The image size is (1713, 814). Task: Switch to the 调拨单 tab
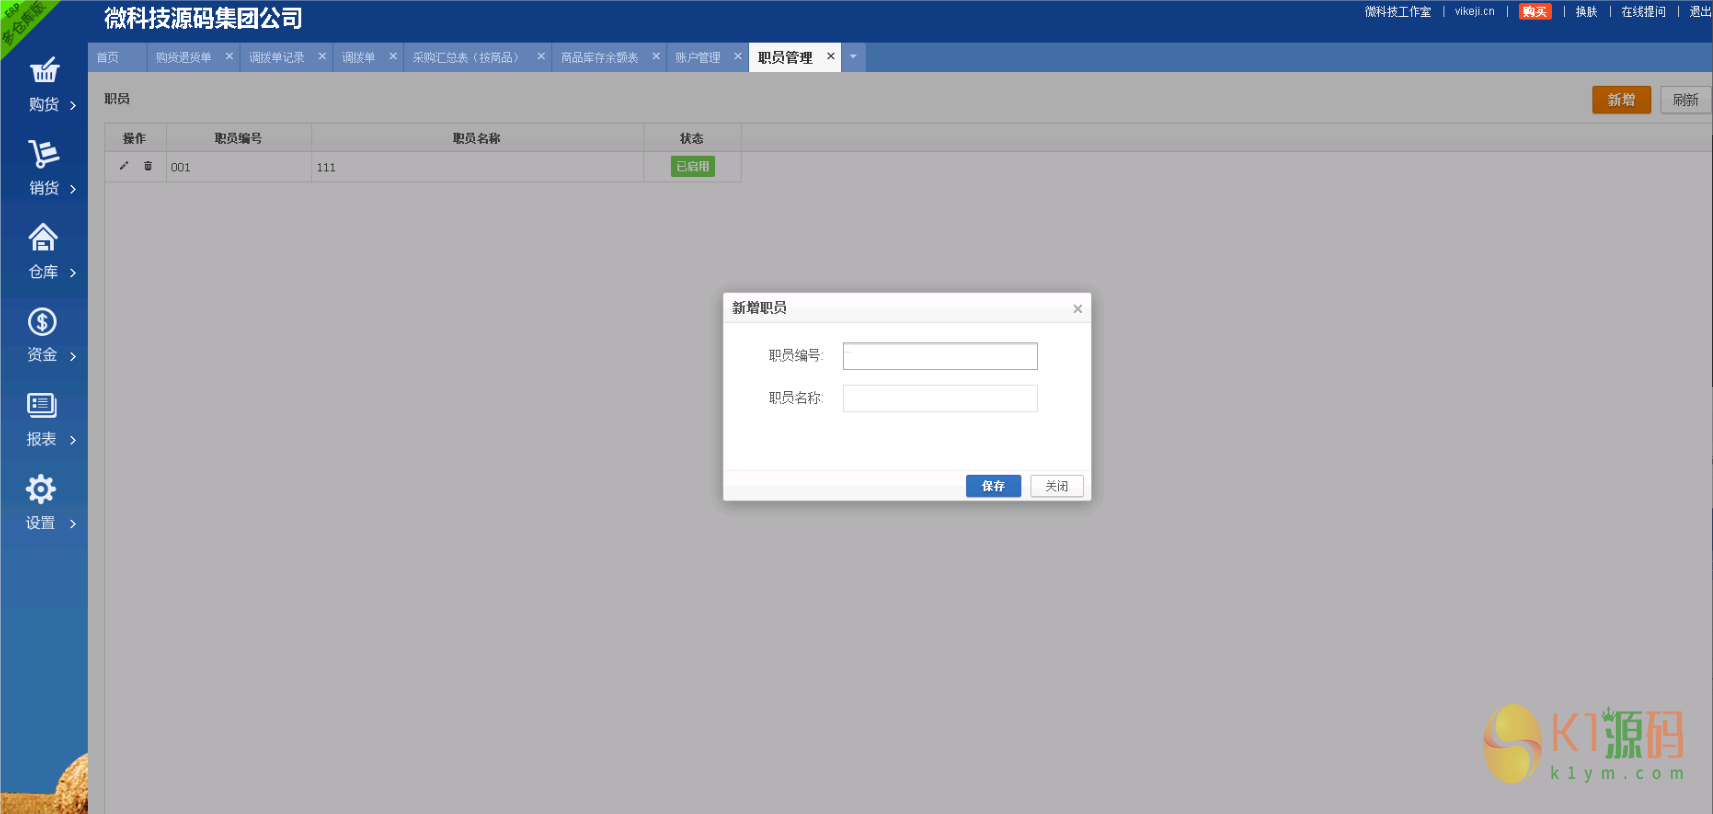(359, 58)
